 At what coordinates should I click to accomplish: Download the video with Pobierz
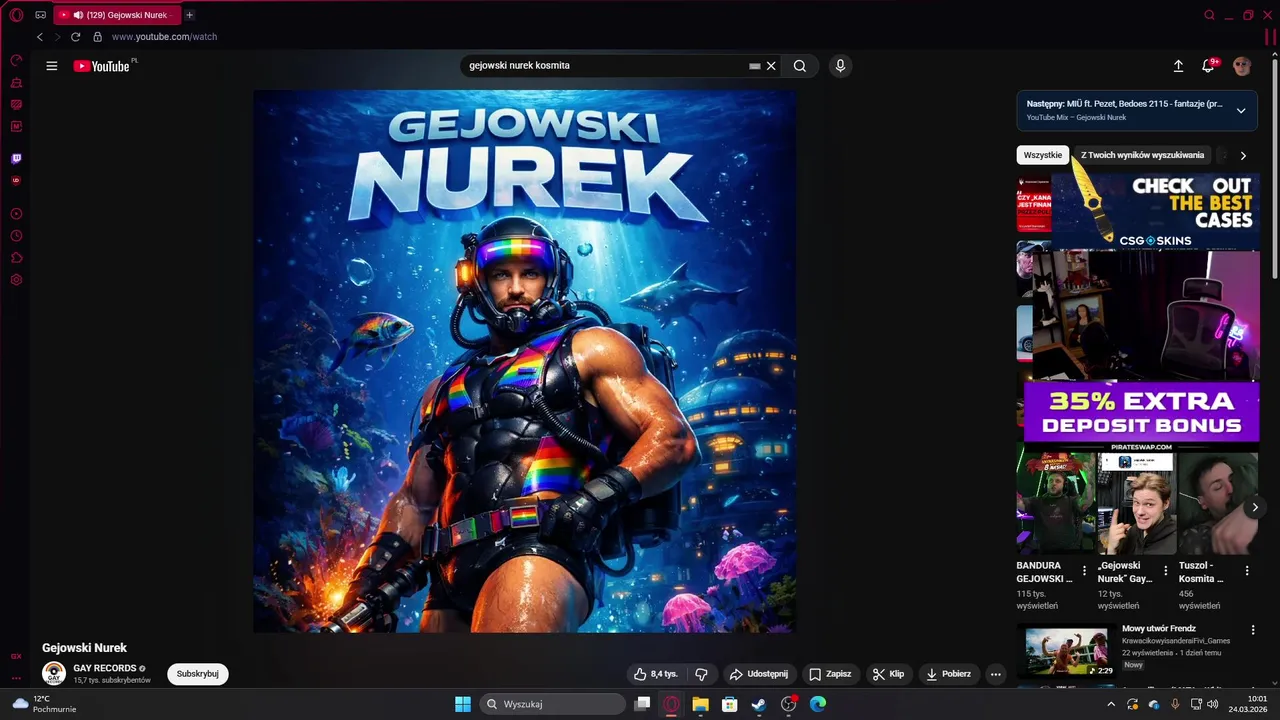948,674
